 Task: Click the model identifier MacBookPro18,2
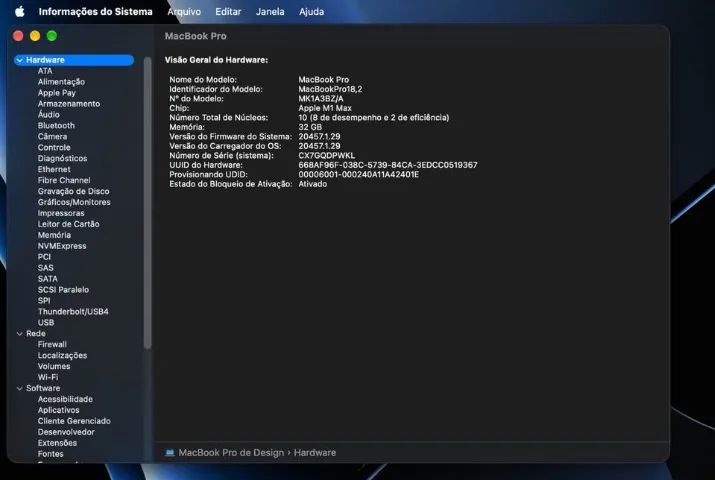pyautogui.click(x=330, y=89)
